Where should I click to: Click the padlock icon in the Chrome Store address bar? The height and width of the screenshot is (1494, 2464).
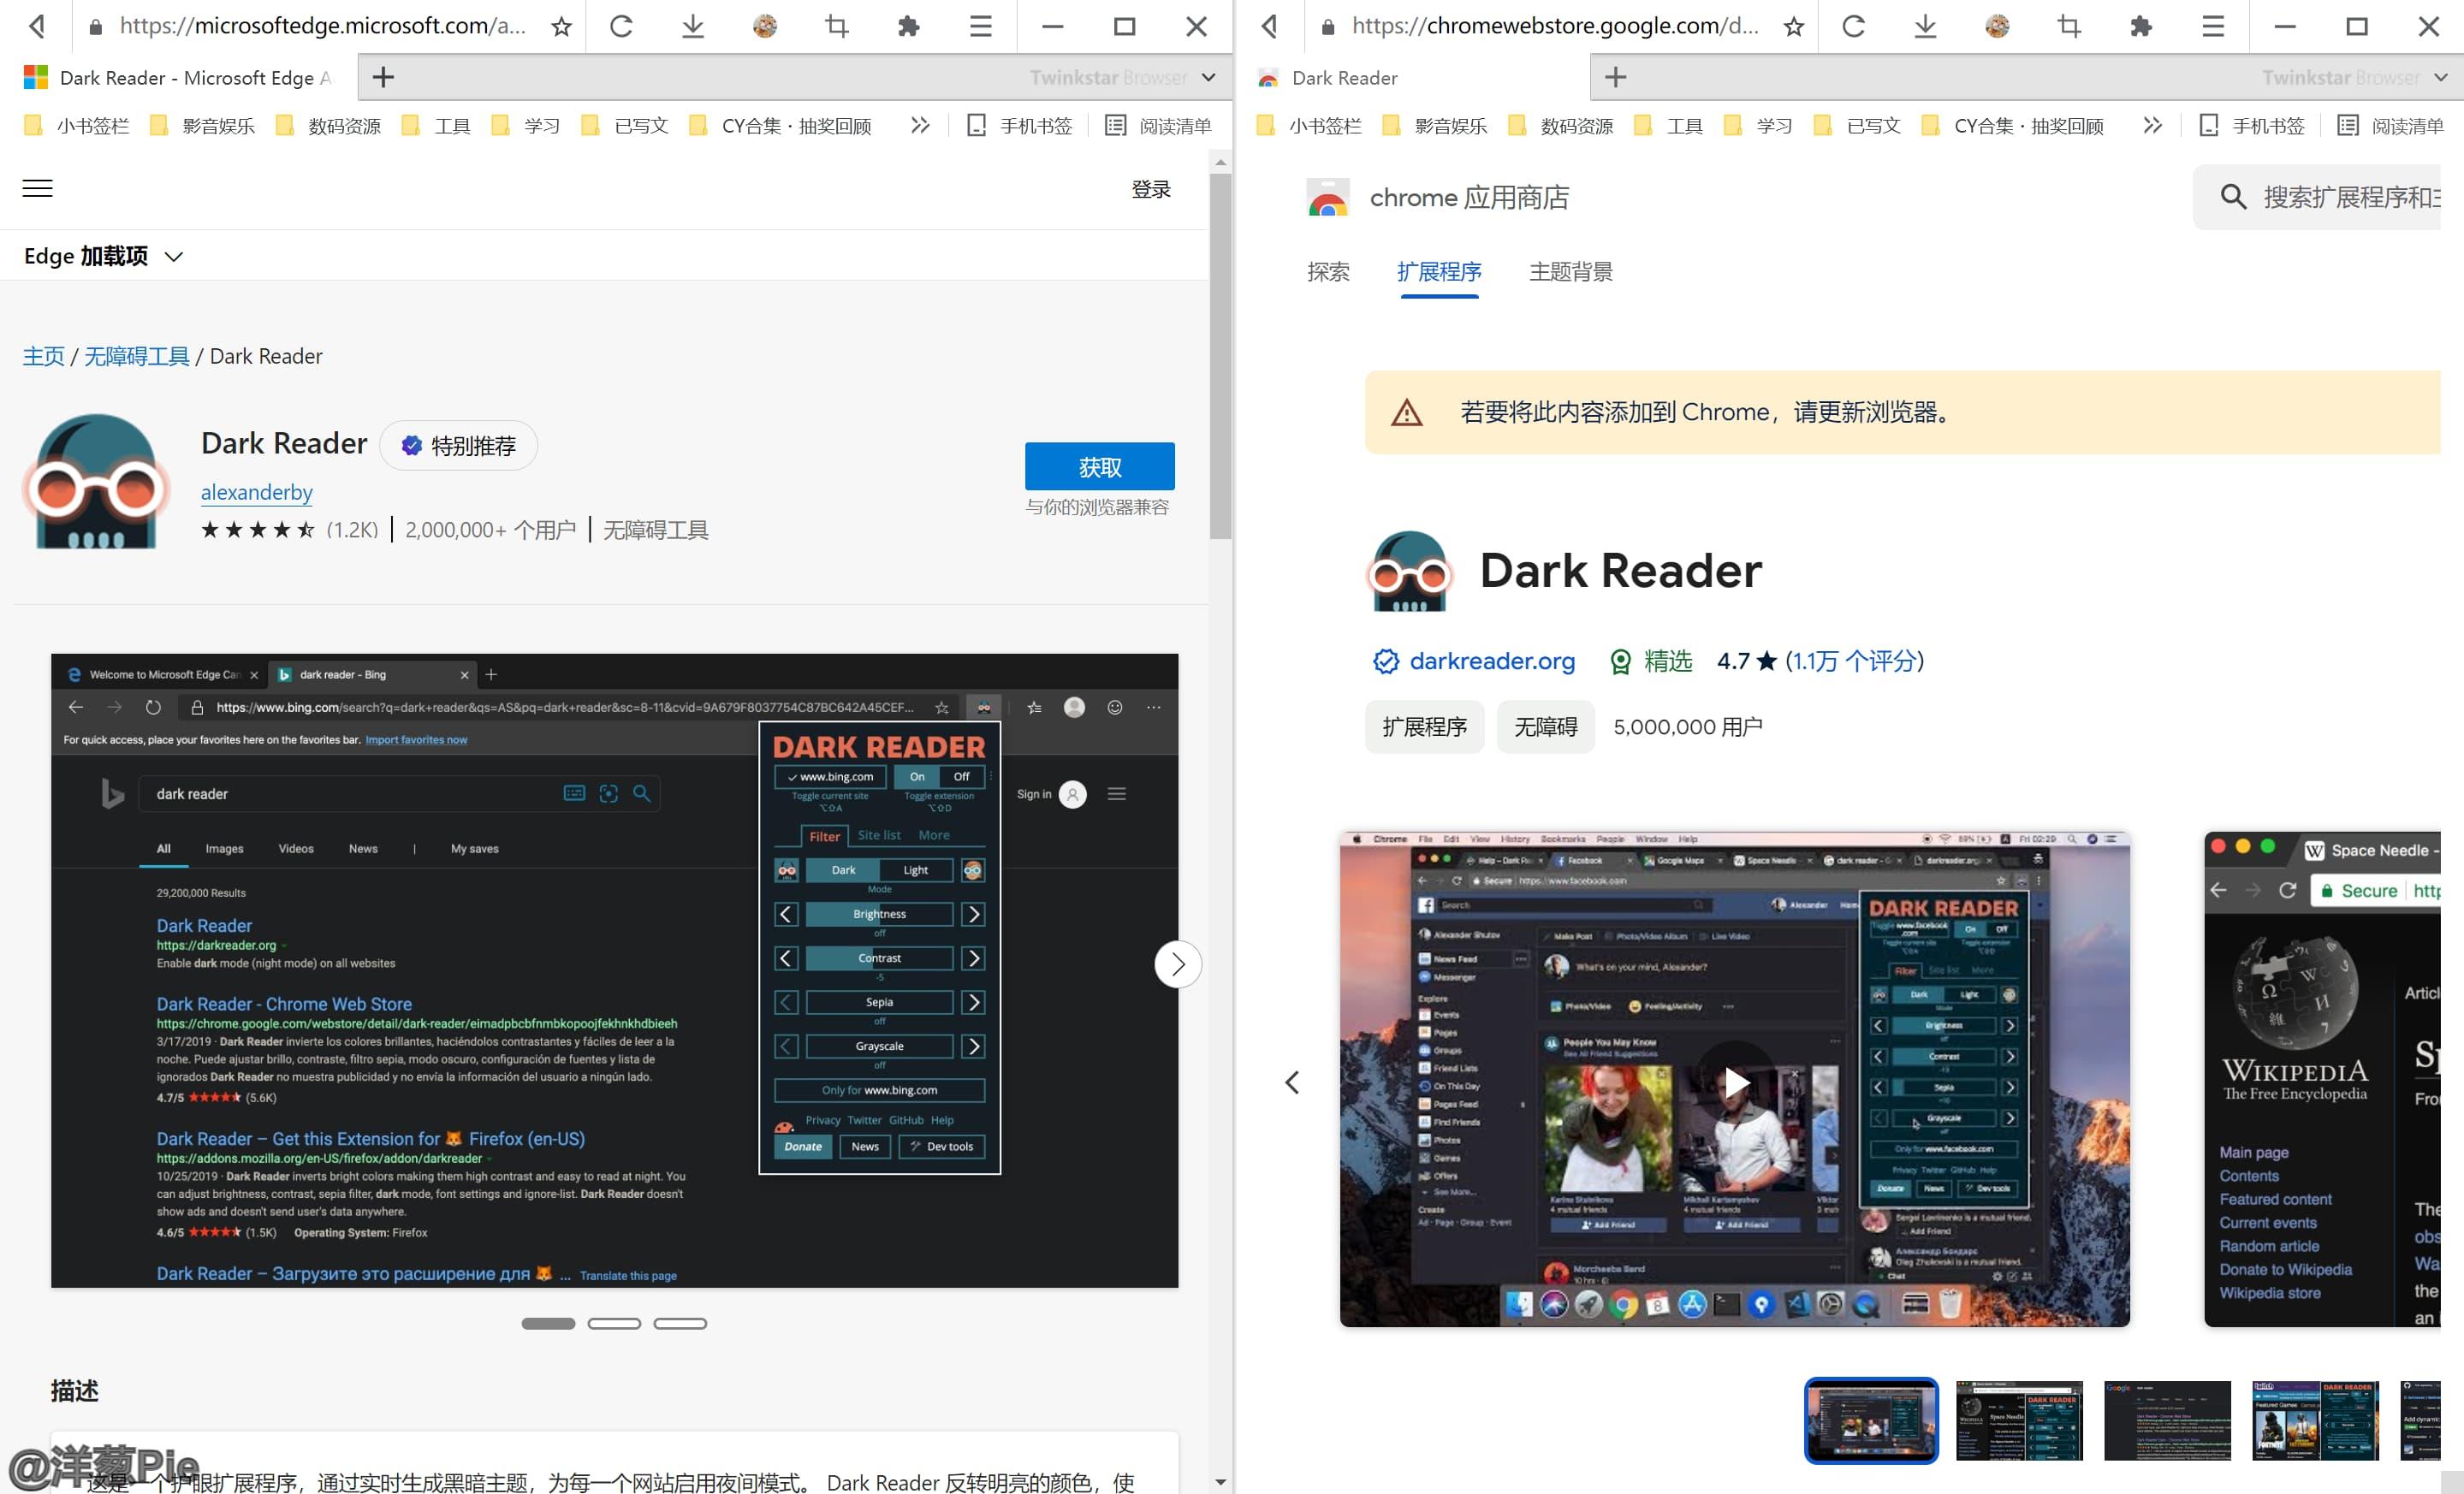(1327, 26)
